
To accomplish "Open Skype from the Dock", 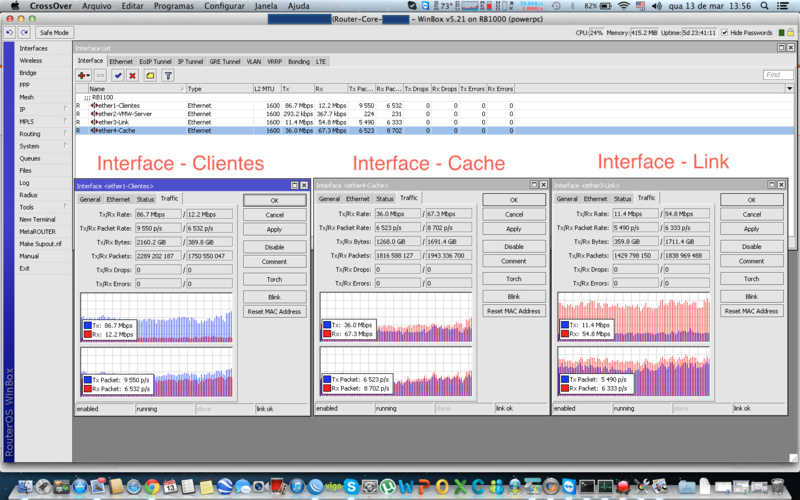I will [x=351, y=486].
